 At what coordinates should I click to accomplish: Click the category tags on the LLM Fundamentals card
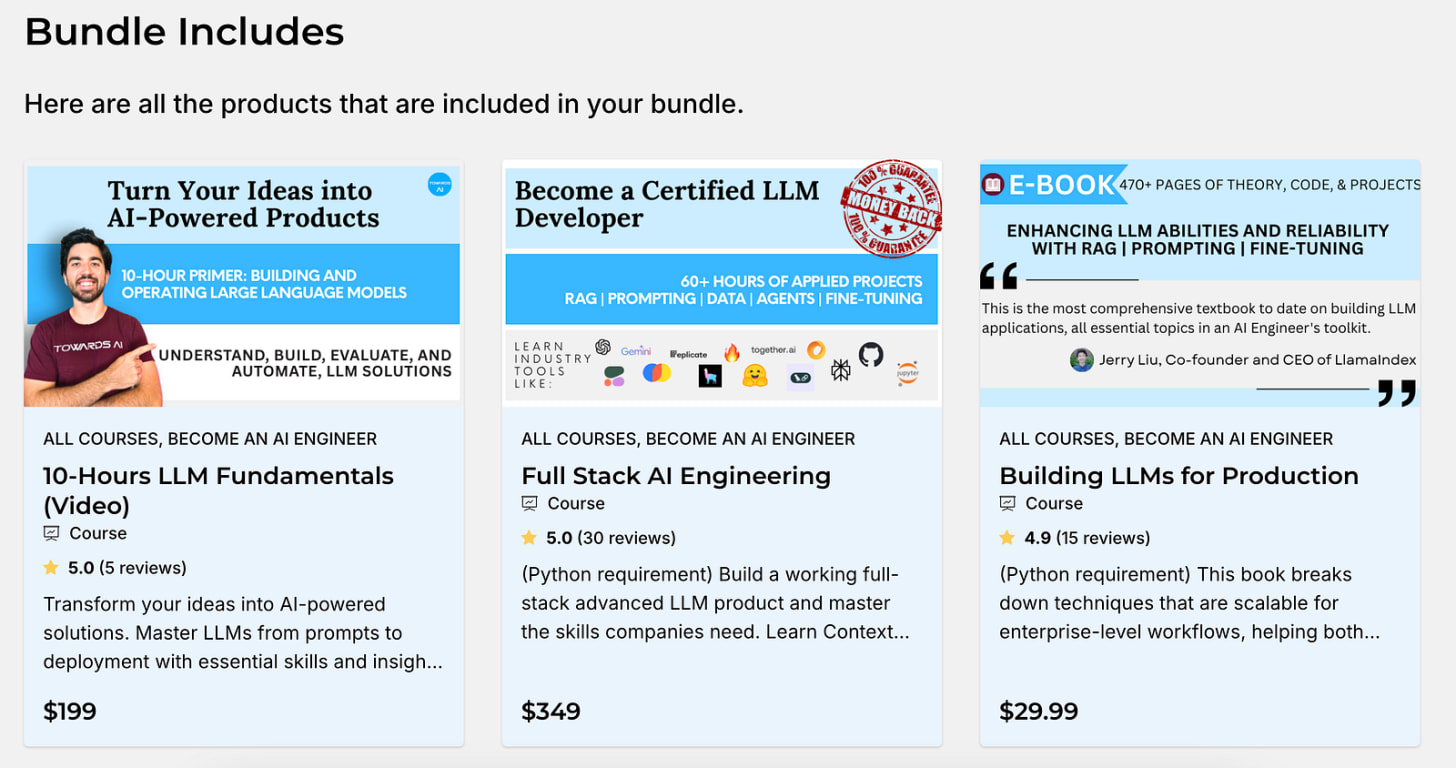click(x=210, y=439)
